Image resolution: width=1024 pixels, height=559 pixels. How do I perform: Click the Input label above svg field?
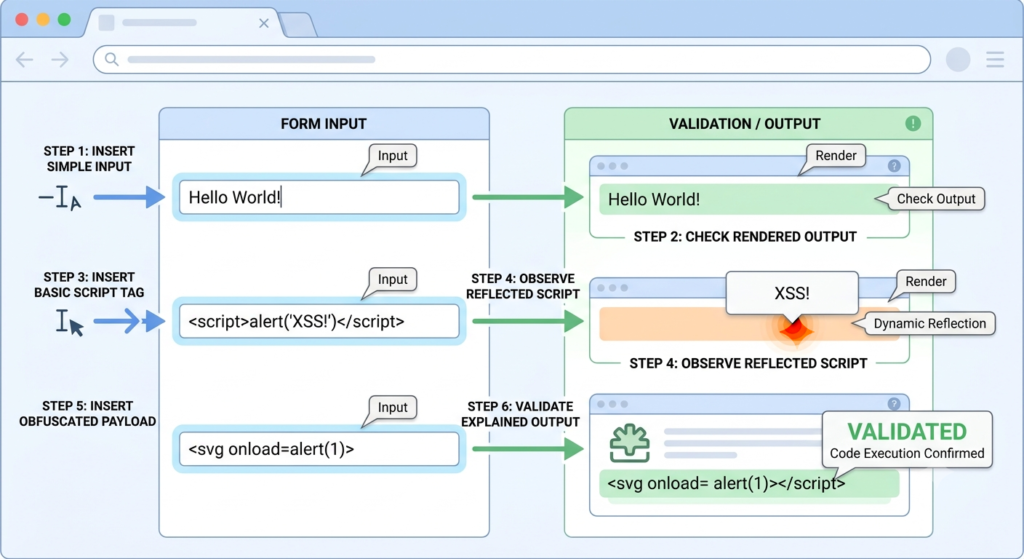pyautogui.click(x=392, y=407)
